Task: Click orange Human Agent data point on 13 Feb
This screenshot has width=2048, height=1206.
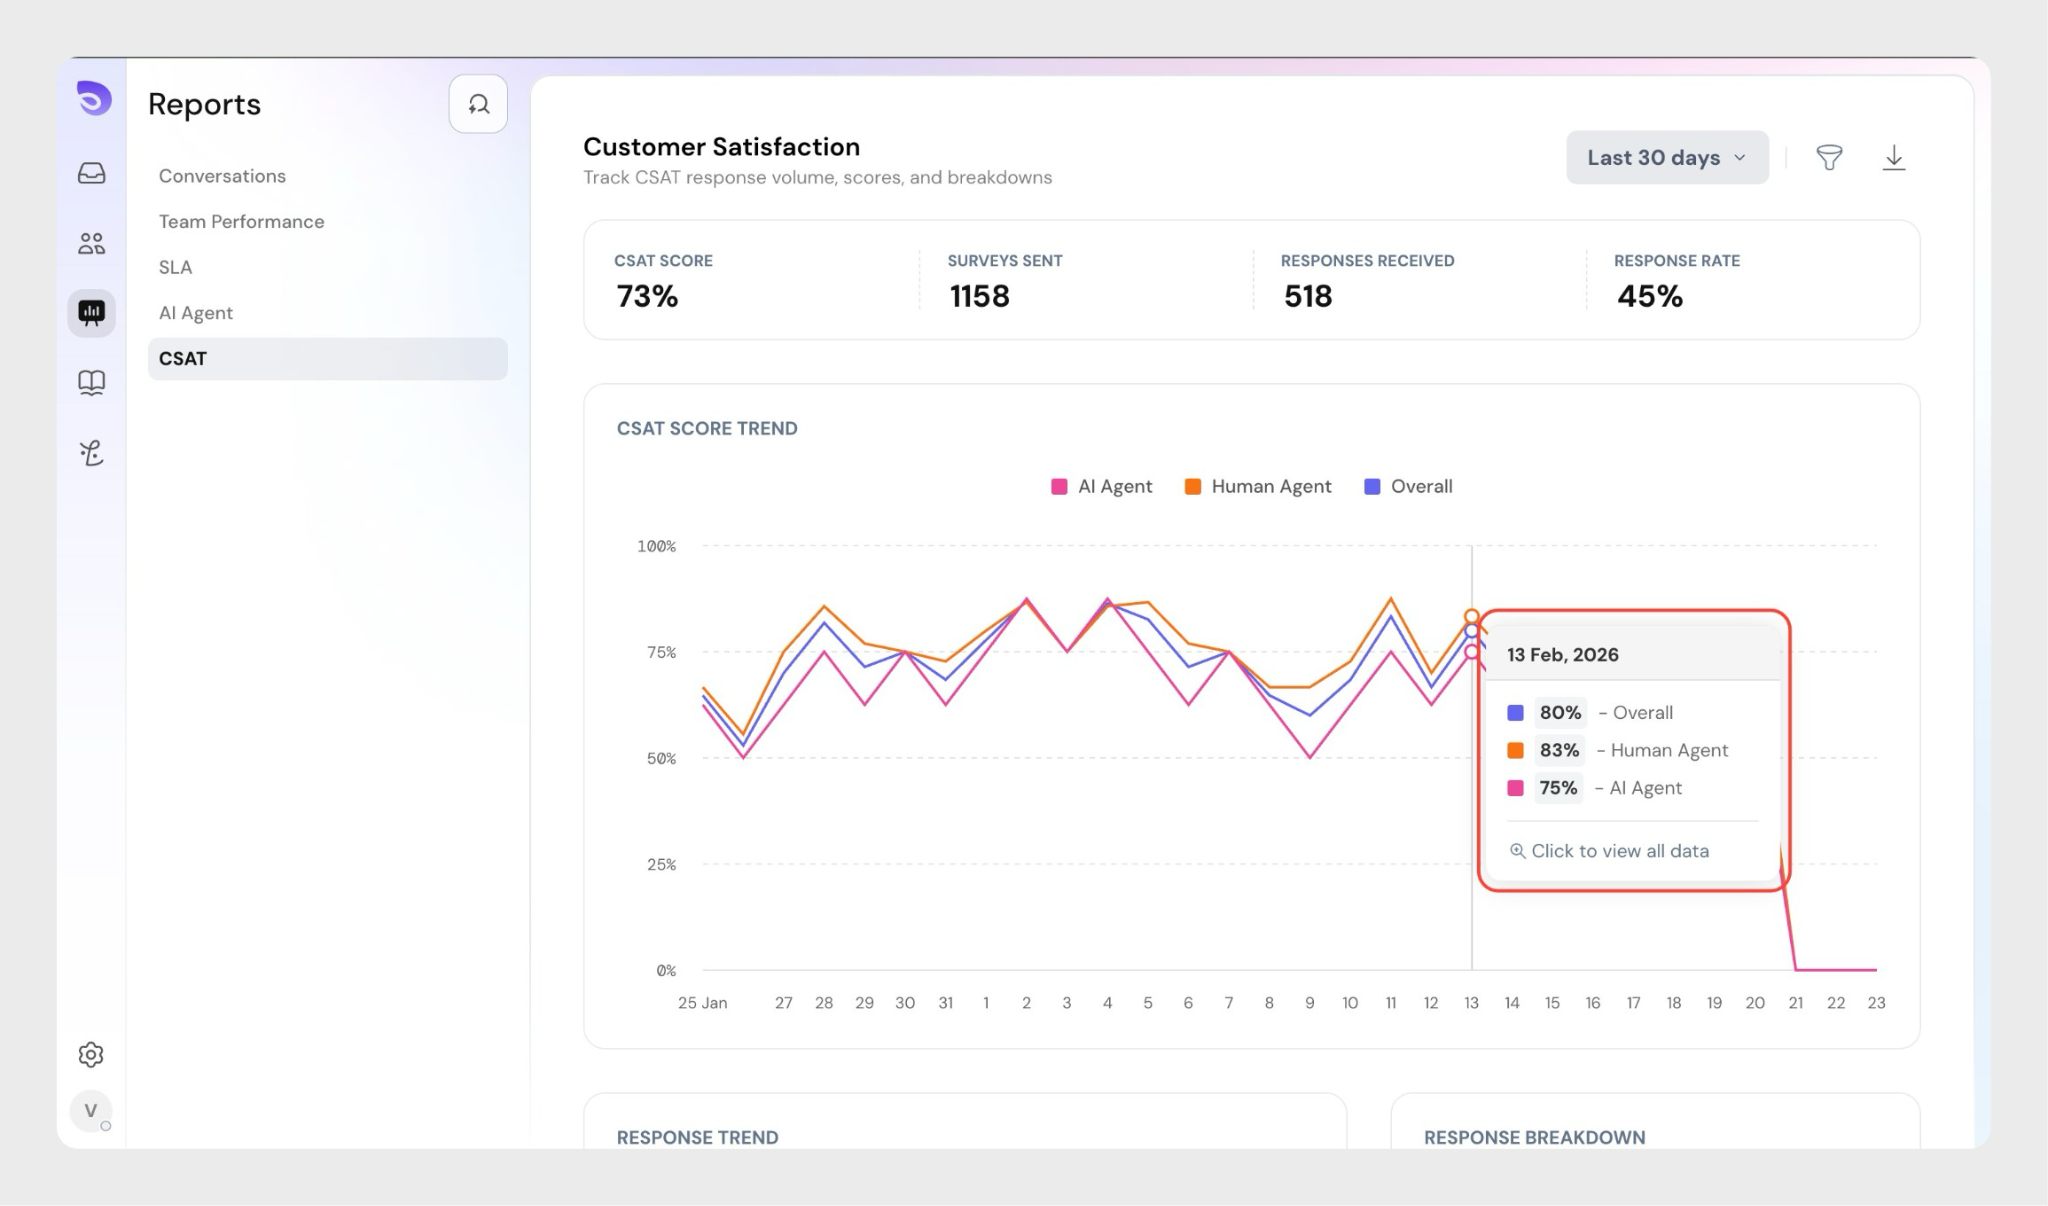Action: [1471, 616]
